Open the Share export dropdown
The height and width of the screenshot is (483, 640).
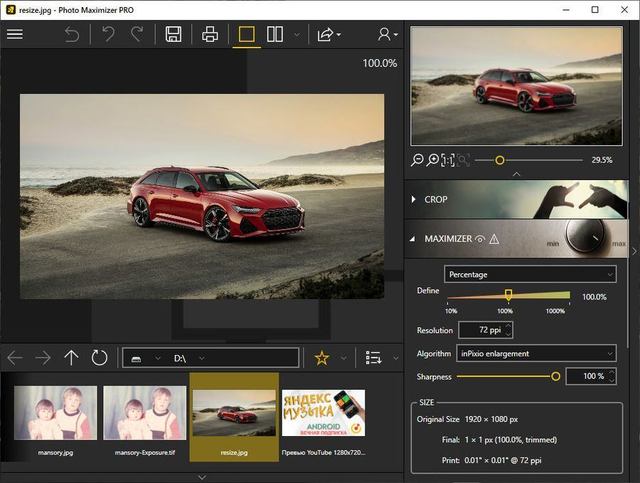coord(328,34)
